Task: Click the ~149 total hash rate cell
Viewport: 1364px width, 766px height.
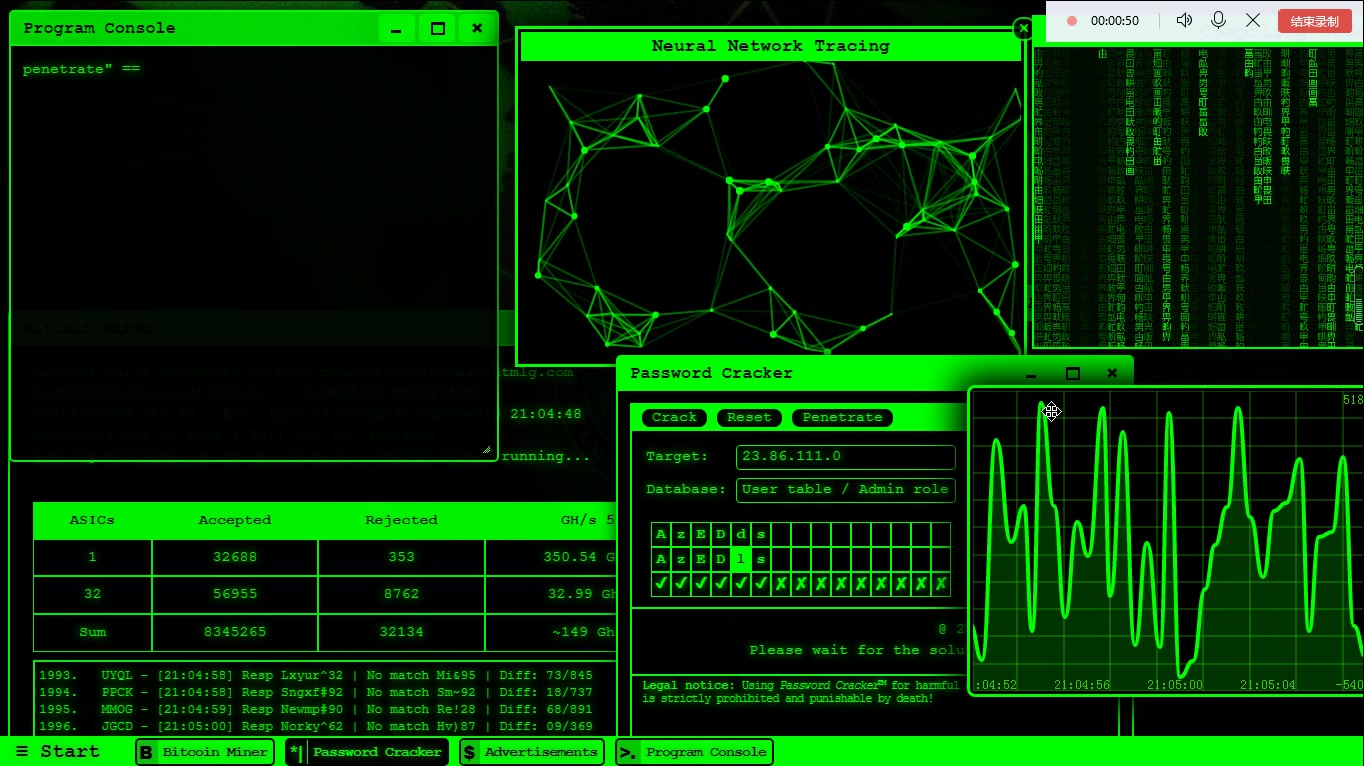Action: click(x=551, y=632)
